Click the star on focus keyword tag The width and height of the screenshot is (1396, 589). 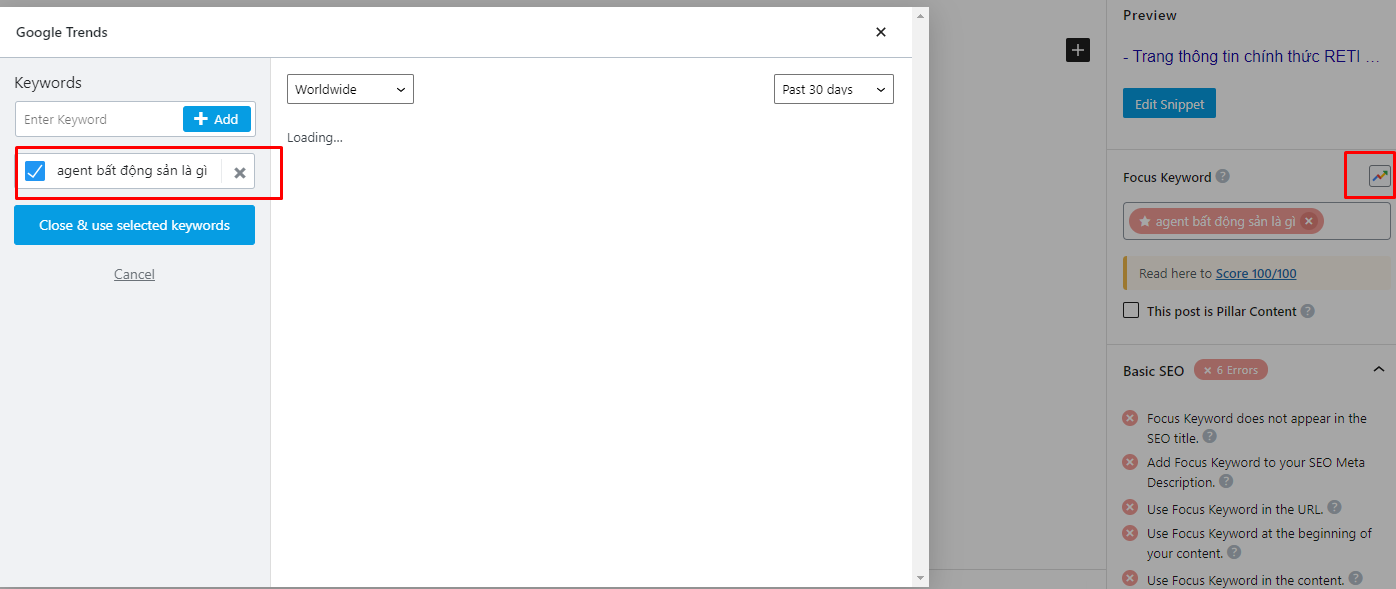click(x=1145, y=221)
